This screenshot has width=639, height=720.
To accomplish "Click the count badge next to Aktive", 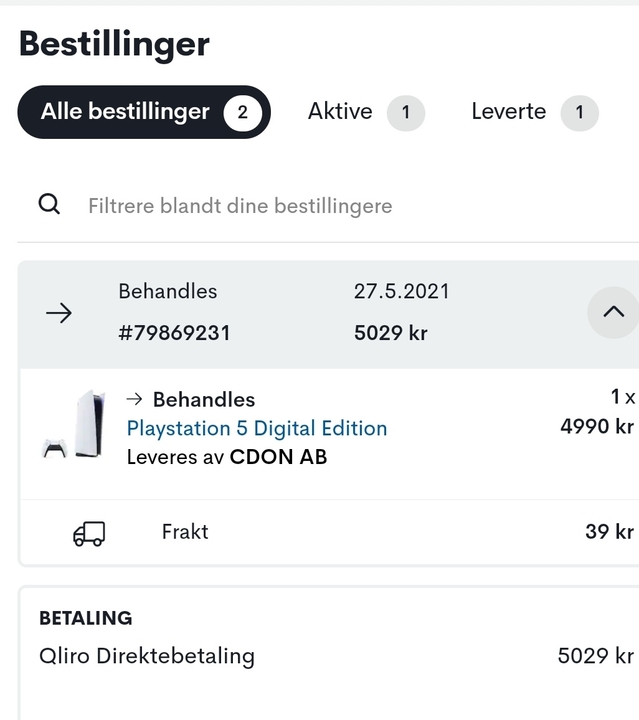I will click(x=405, y=112).
